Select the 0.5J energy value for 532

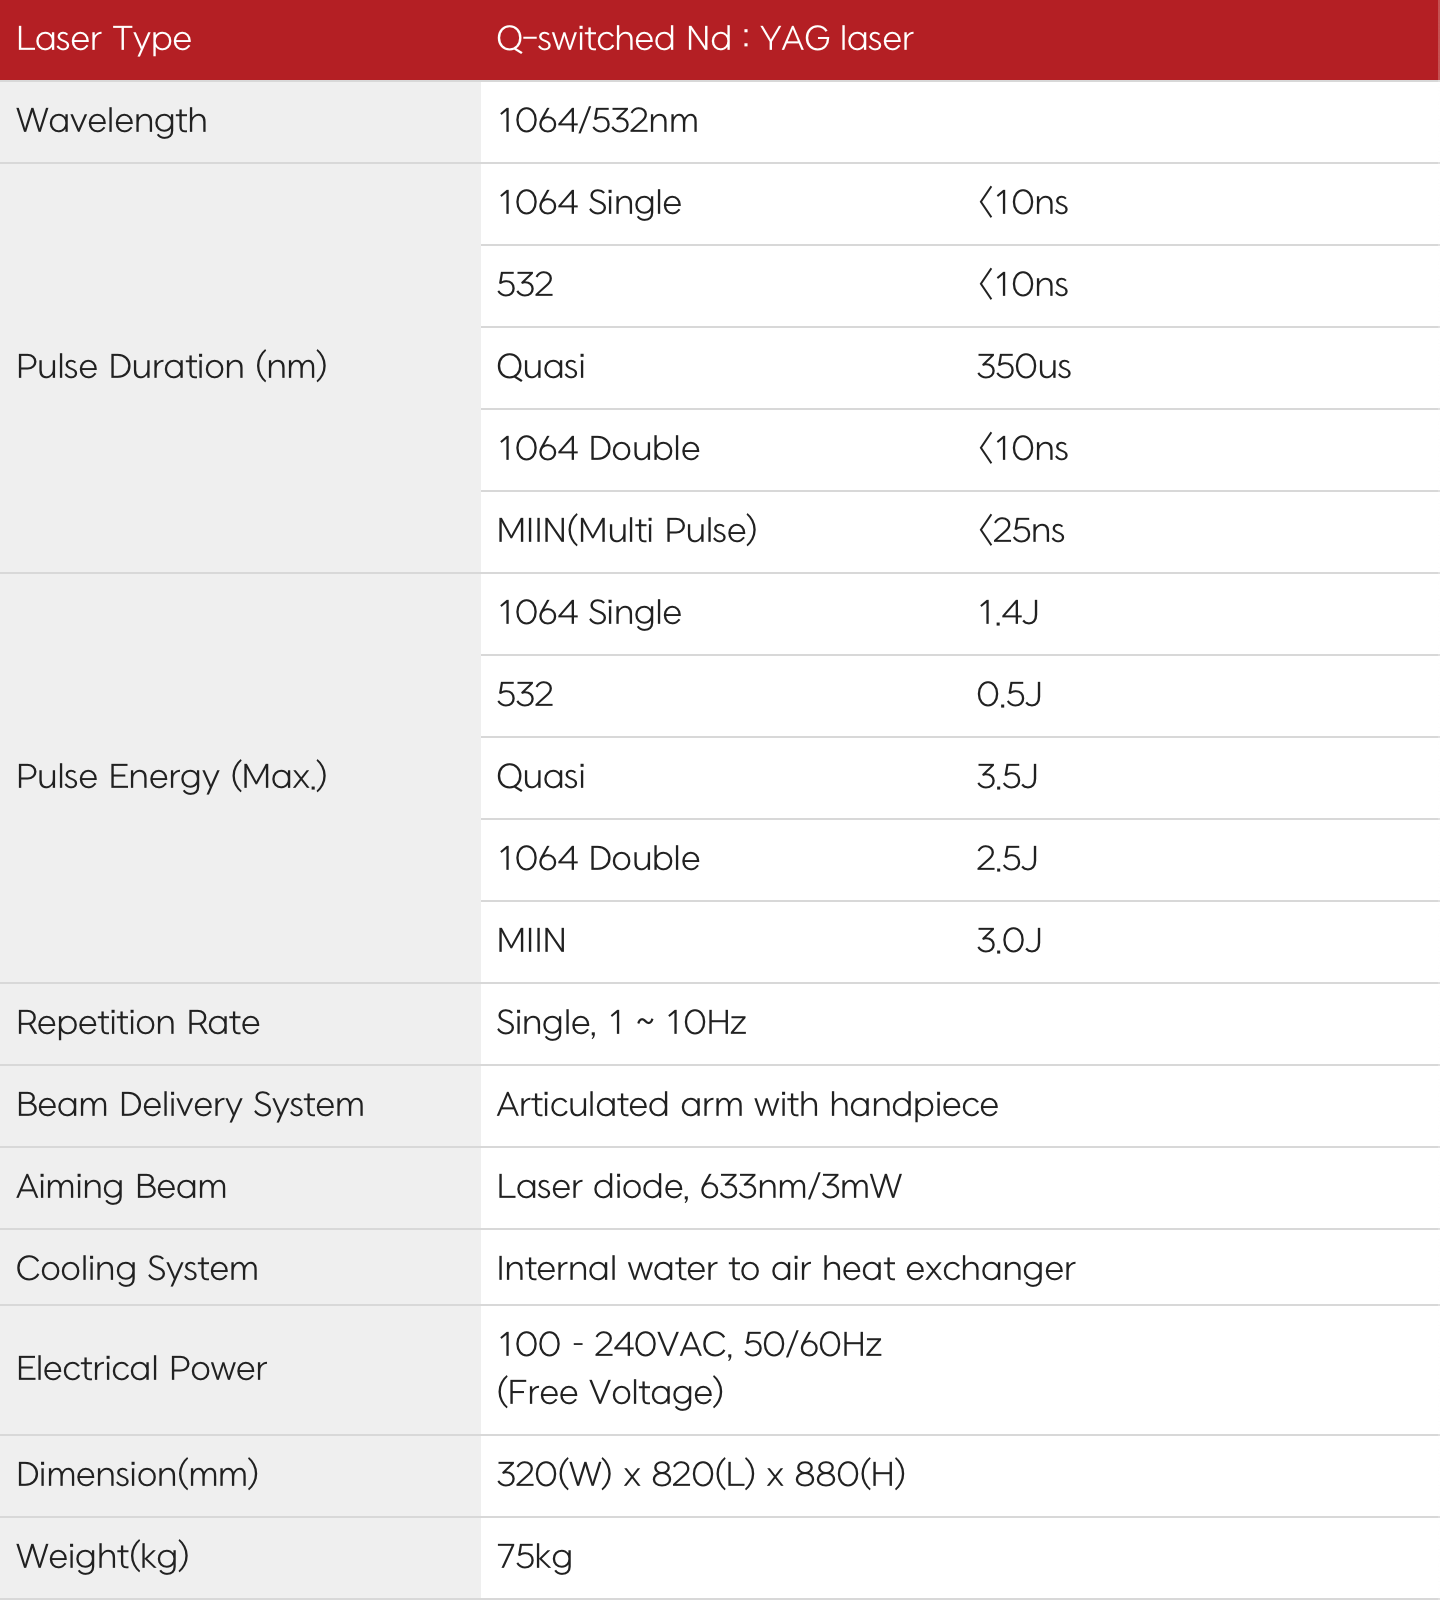(1009, 695)
